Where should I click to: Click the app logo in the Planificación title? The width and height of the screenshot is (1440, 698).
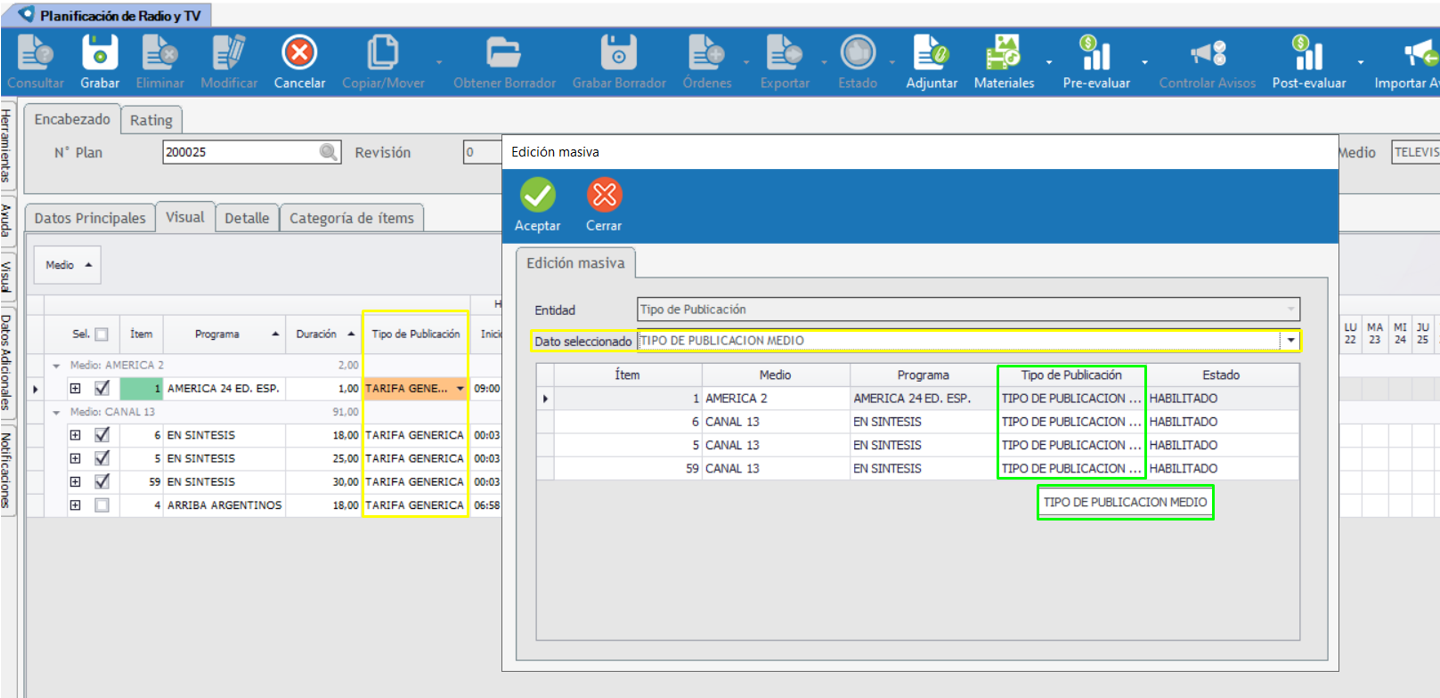coord(27,15)
